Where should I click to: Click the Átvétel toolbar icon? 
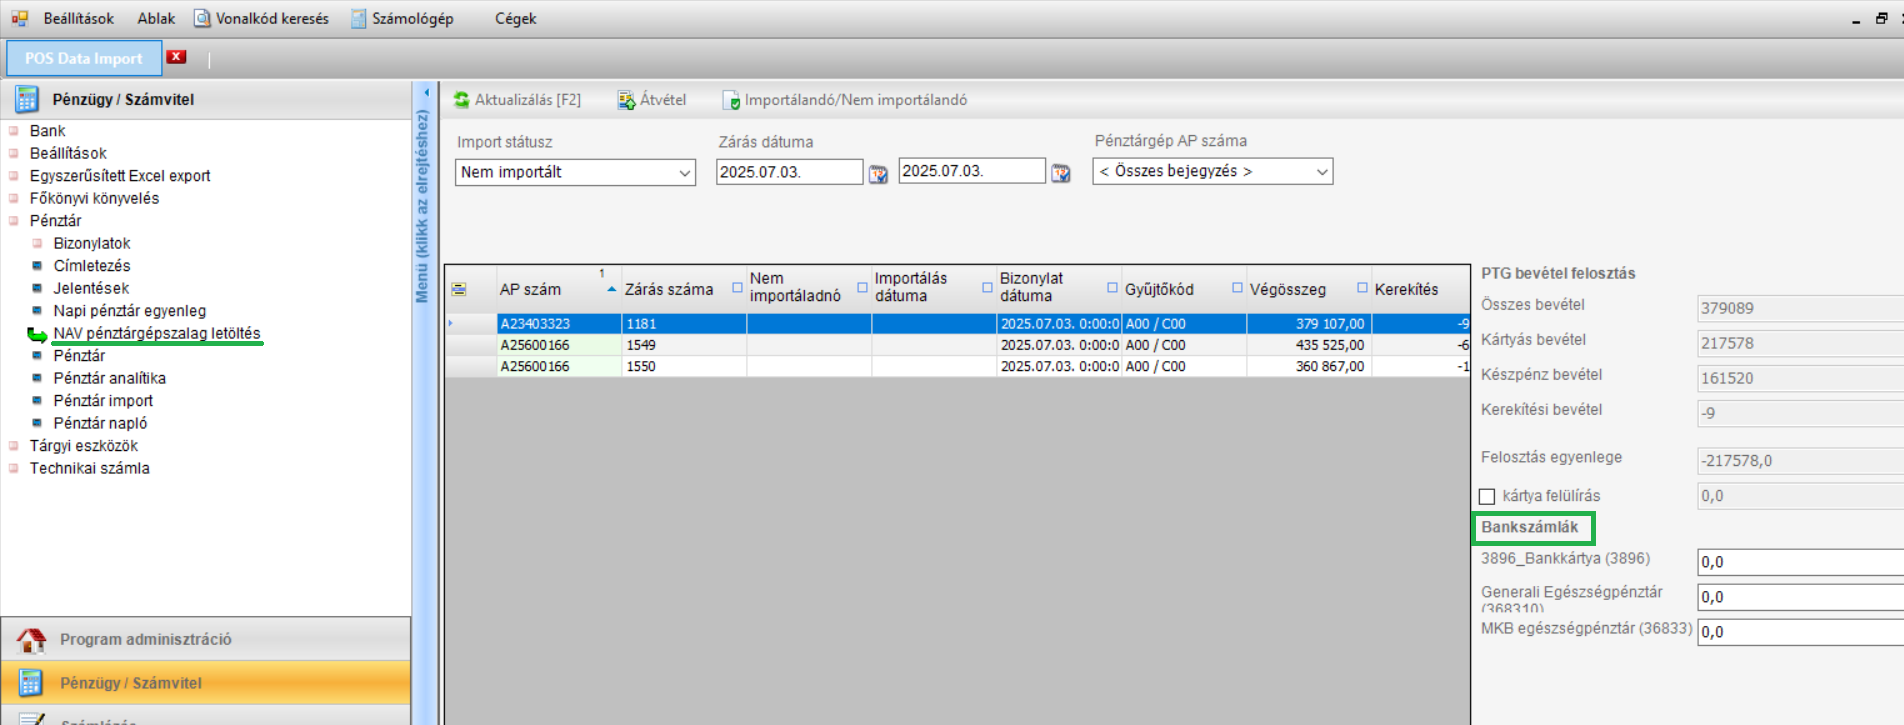click(x=626, y=100)
